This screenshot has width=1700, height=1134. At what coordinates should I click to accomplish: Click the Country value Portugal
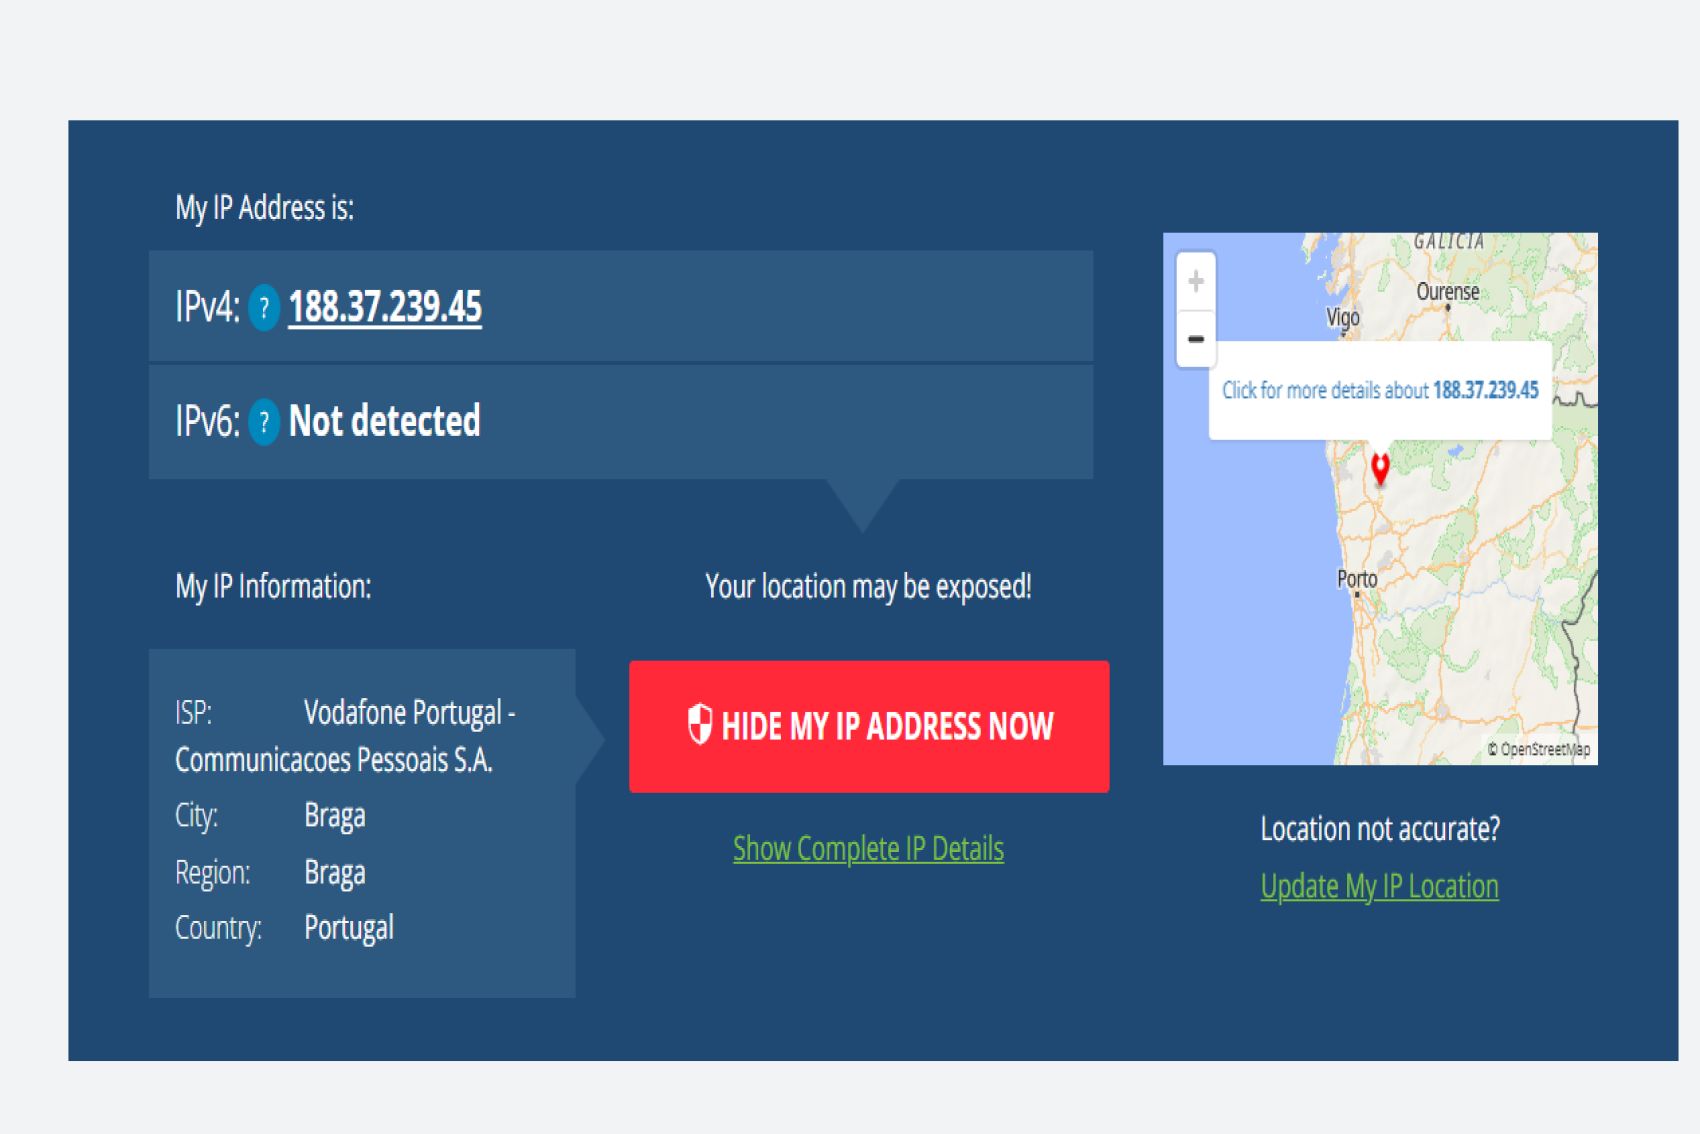click(x=349, y=928)
